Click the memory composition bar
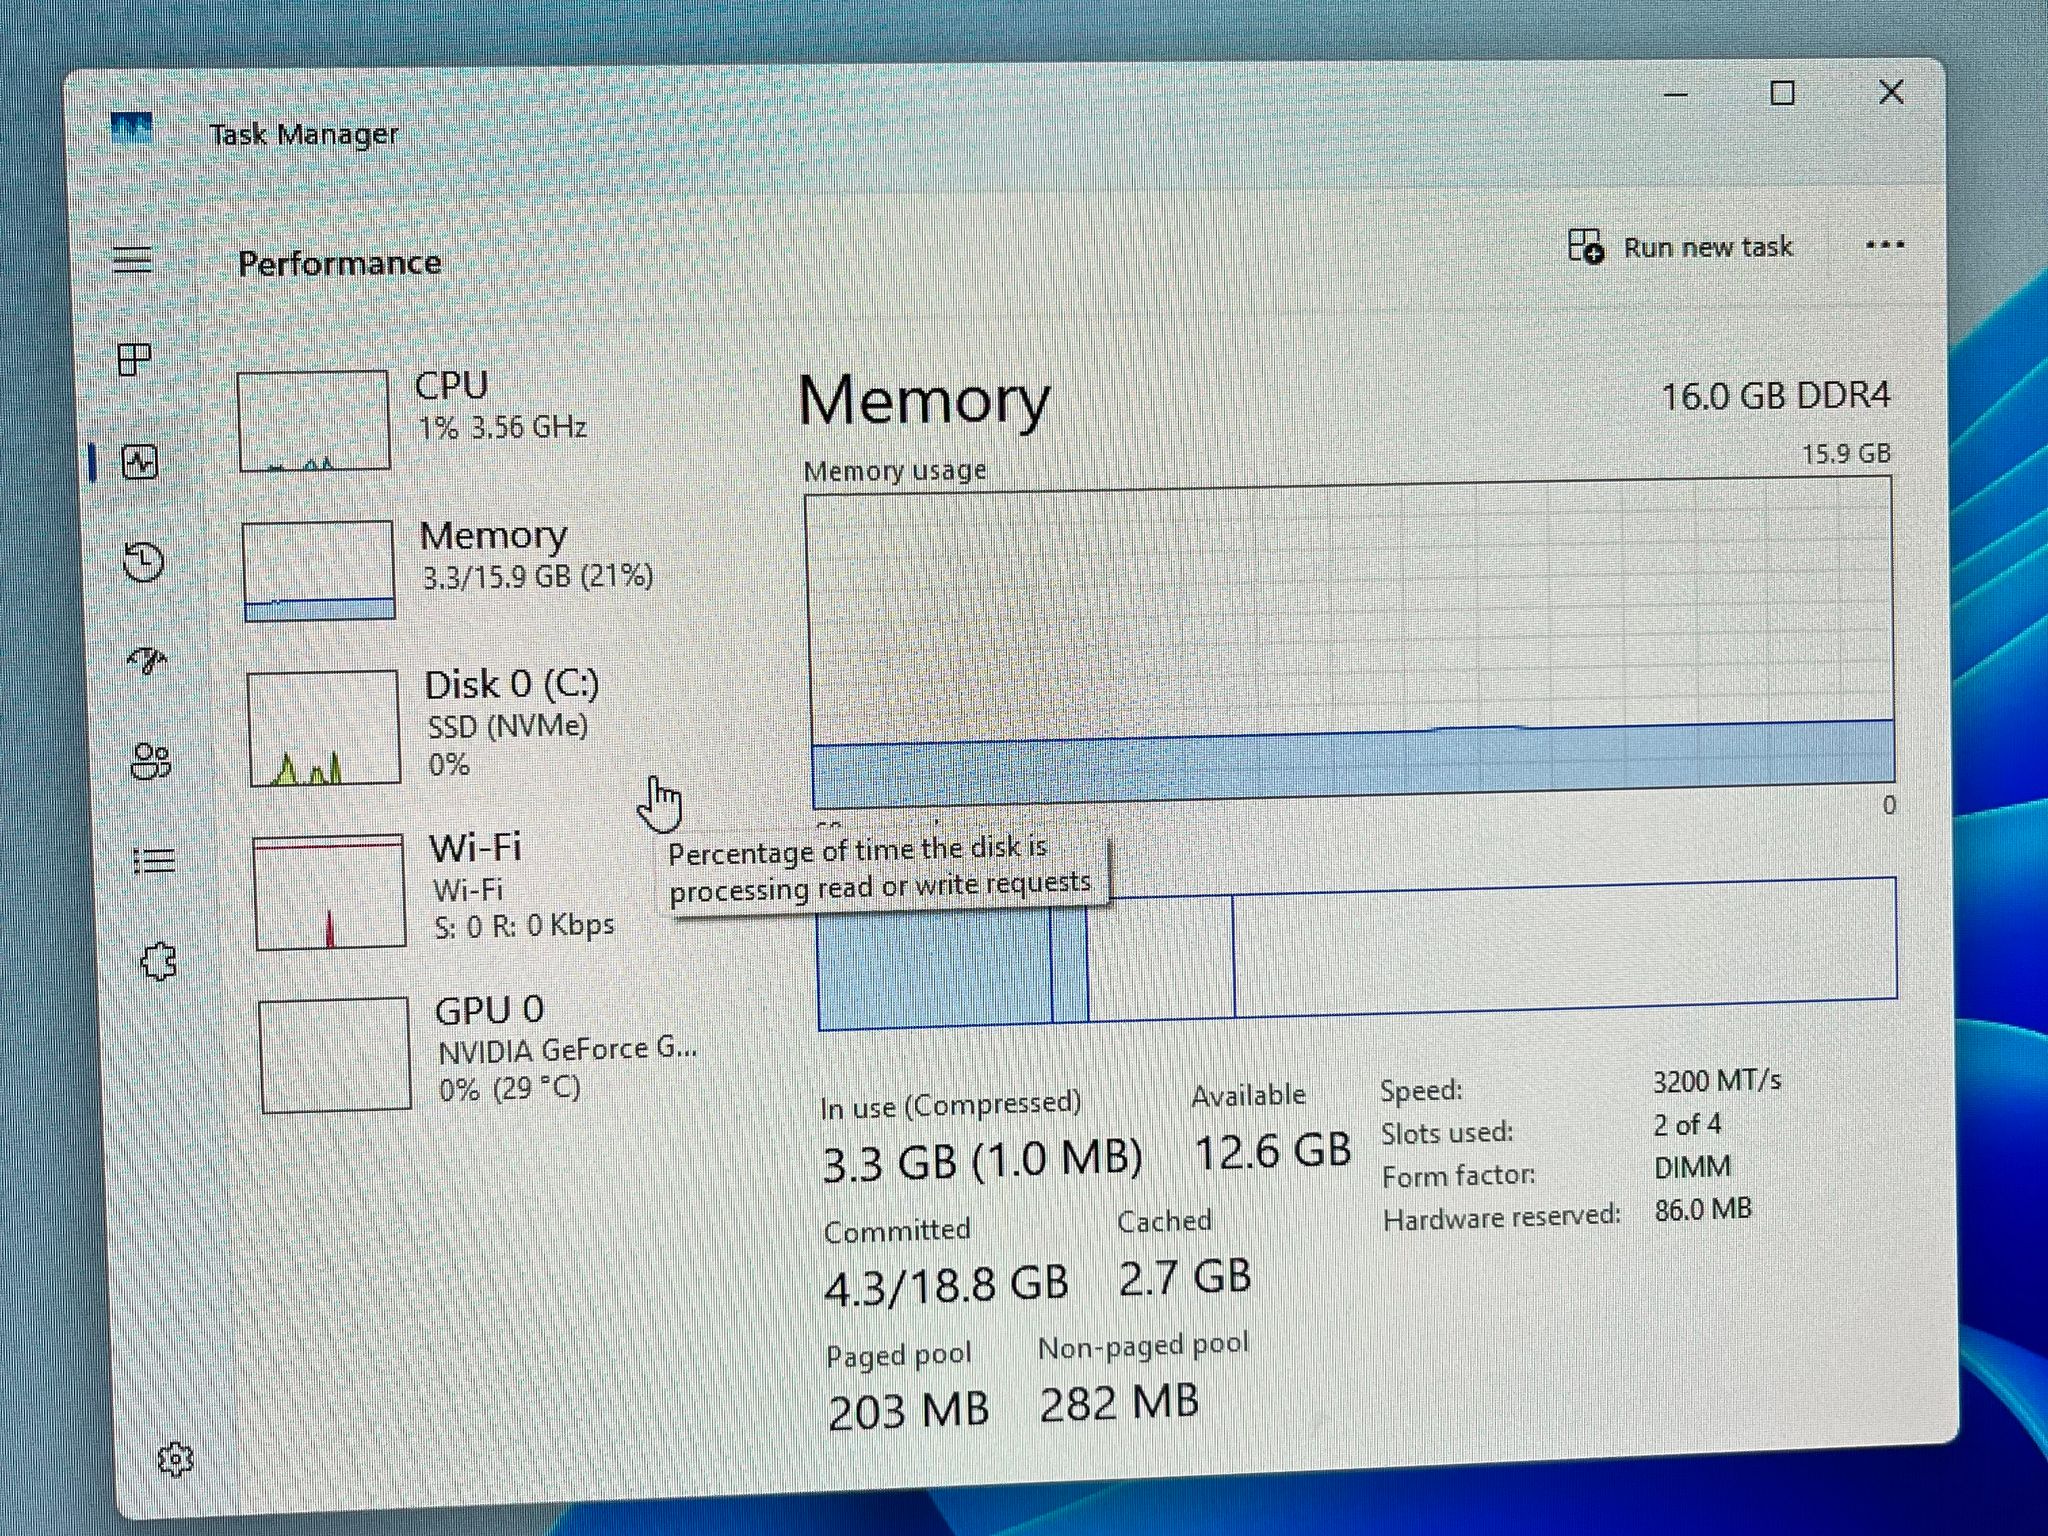2048x1536 pixels. 1357,952
